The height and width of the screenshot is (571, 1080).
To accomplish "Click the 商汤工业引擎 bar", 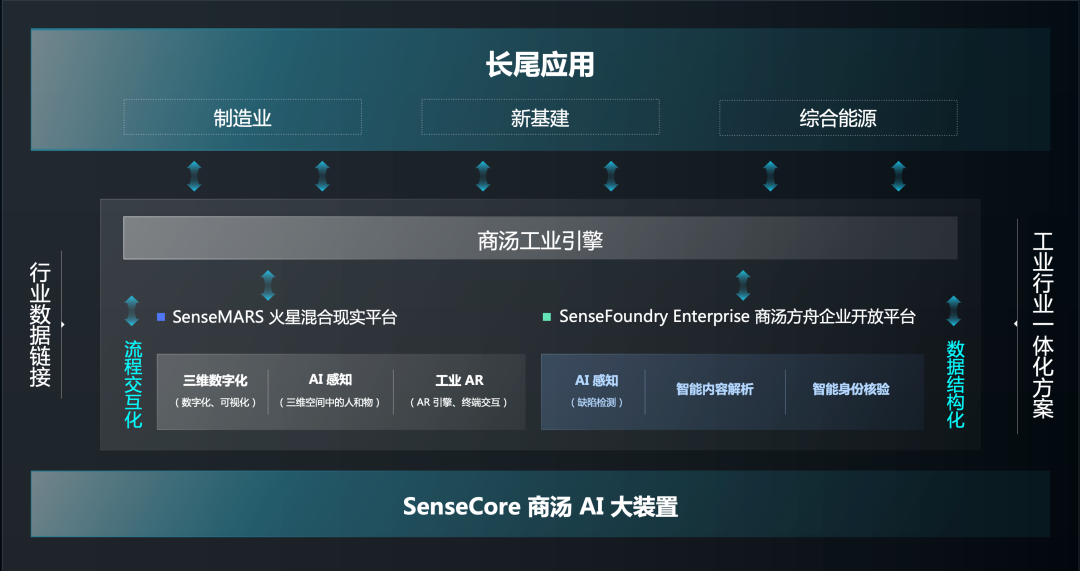I will click(540, 238).
